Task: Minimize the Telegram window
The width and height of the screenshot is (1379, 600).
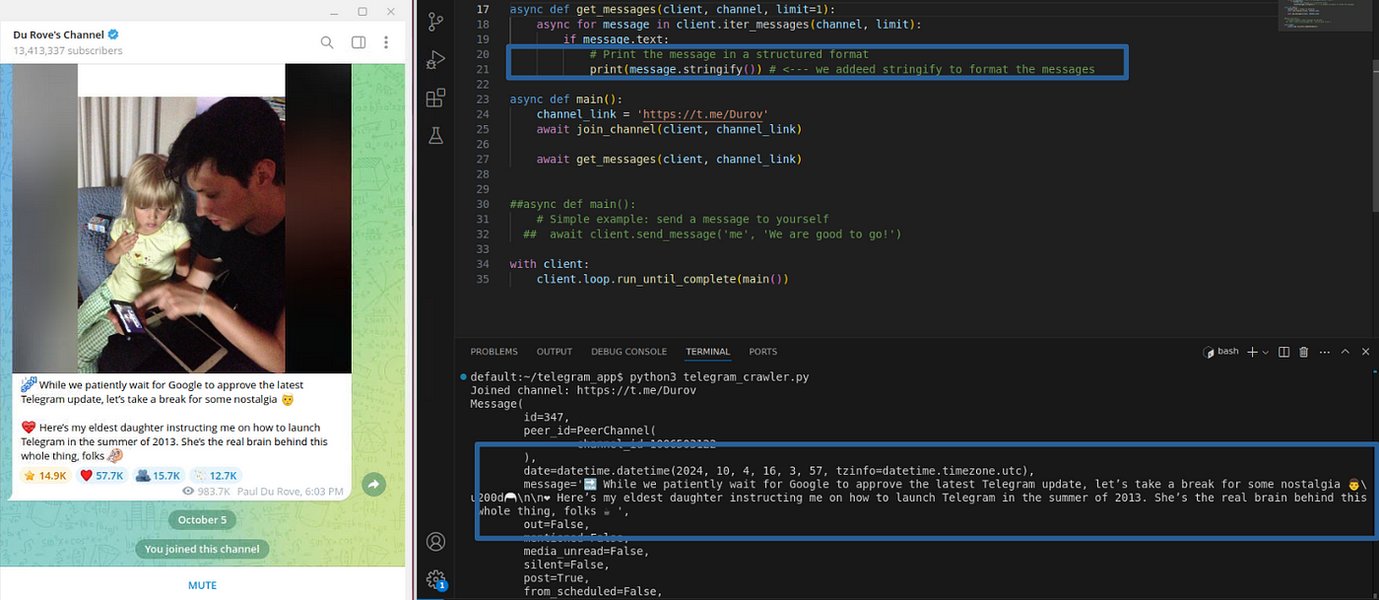Action: pos(333,12)
